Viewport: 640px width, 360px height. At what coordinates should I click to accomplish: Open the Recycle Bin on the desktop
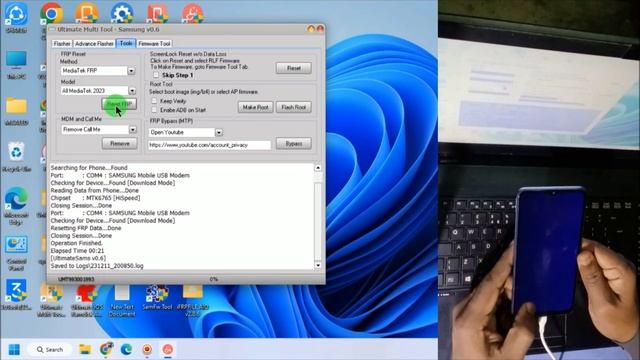[16, 156]
